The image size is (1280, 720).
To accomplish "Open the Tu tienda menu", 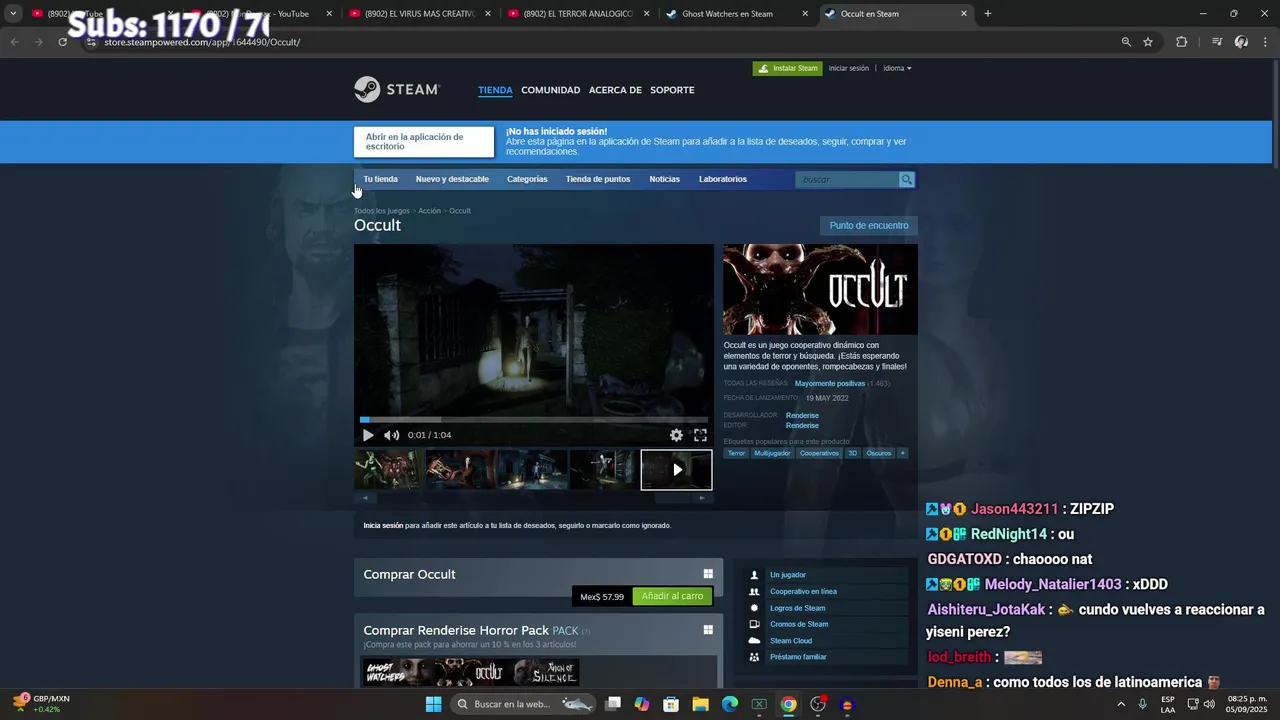I will point(380,179).
